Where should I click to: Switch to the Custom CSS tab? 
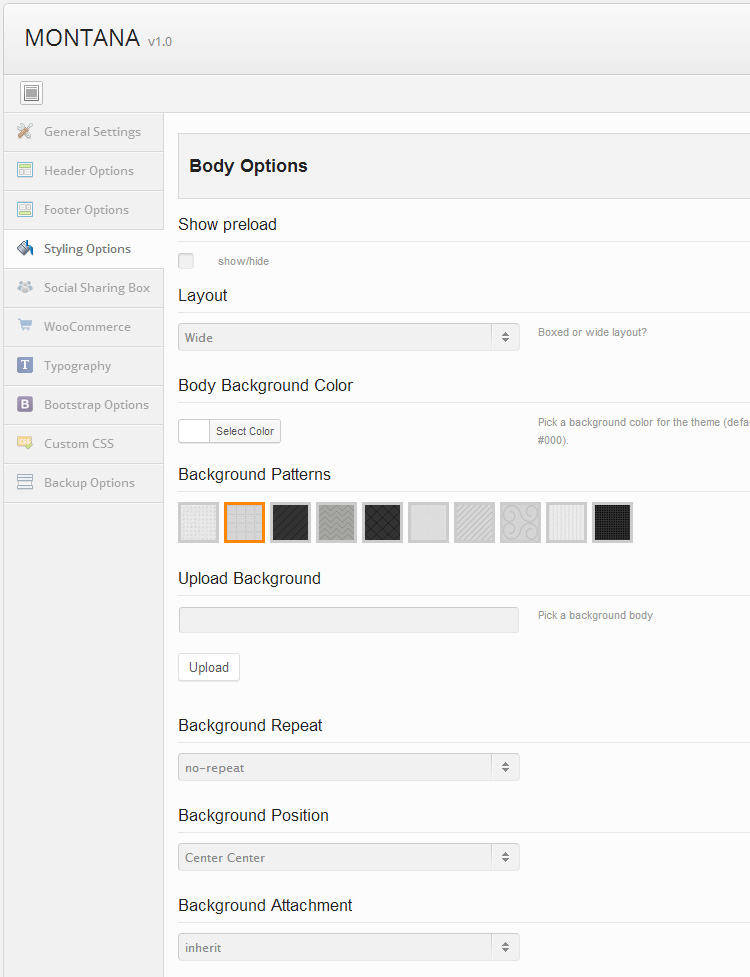(x=78, y=444)
